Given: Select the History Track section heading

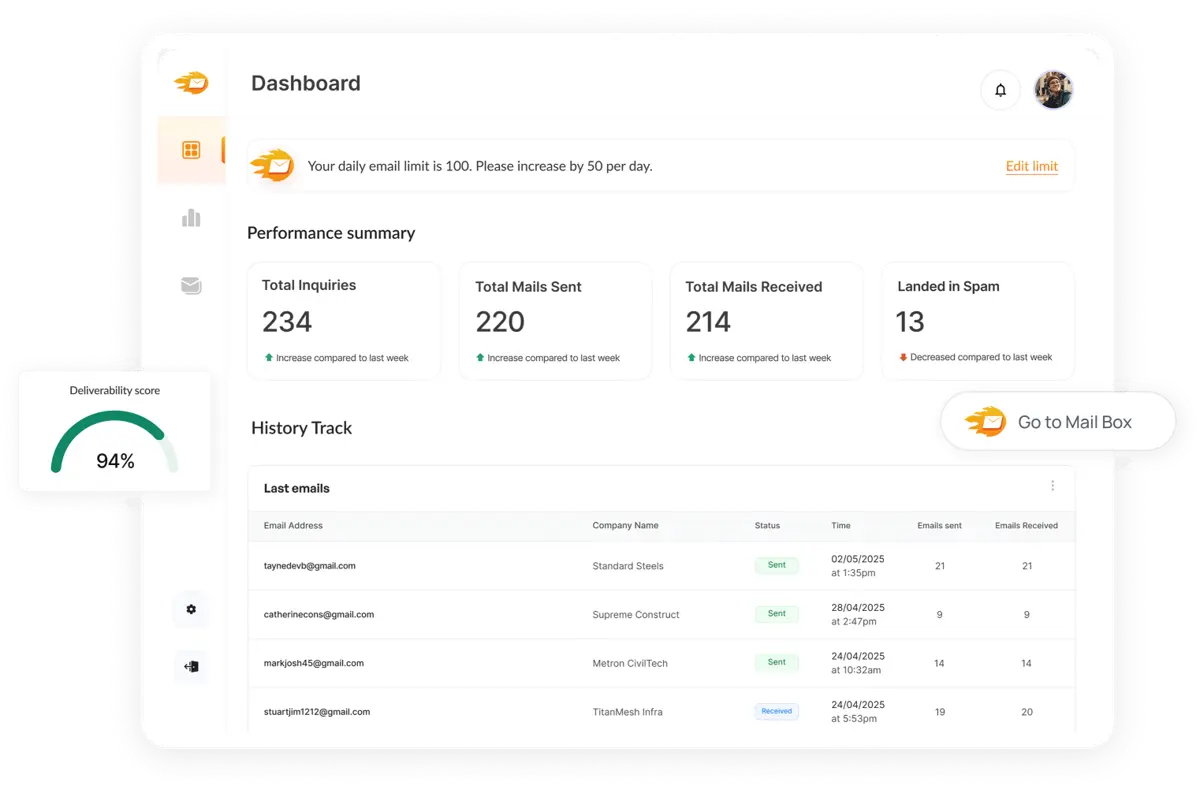Looking at the screenshot, I should coord(301,428).
